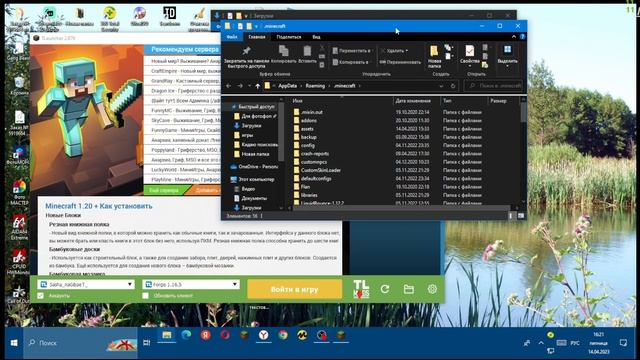This screenshot has height=360, width=640.
Task: Click AppData breadcrumb in address bar
Action: [x=287, y=86]
